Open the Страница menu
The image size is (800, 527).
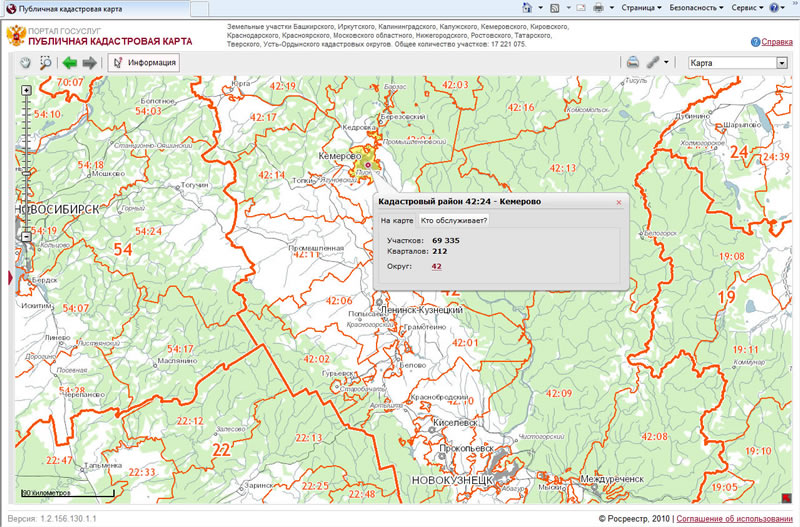[x=641, y=8]
